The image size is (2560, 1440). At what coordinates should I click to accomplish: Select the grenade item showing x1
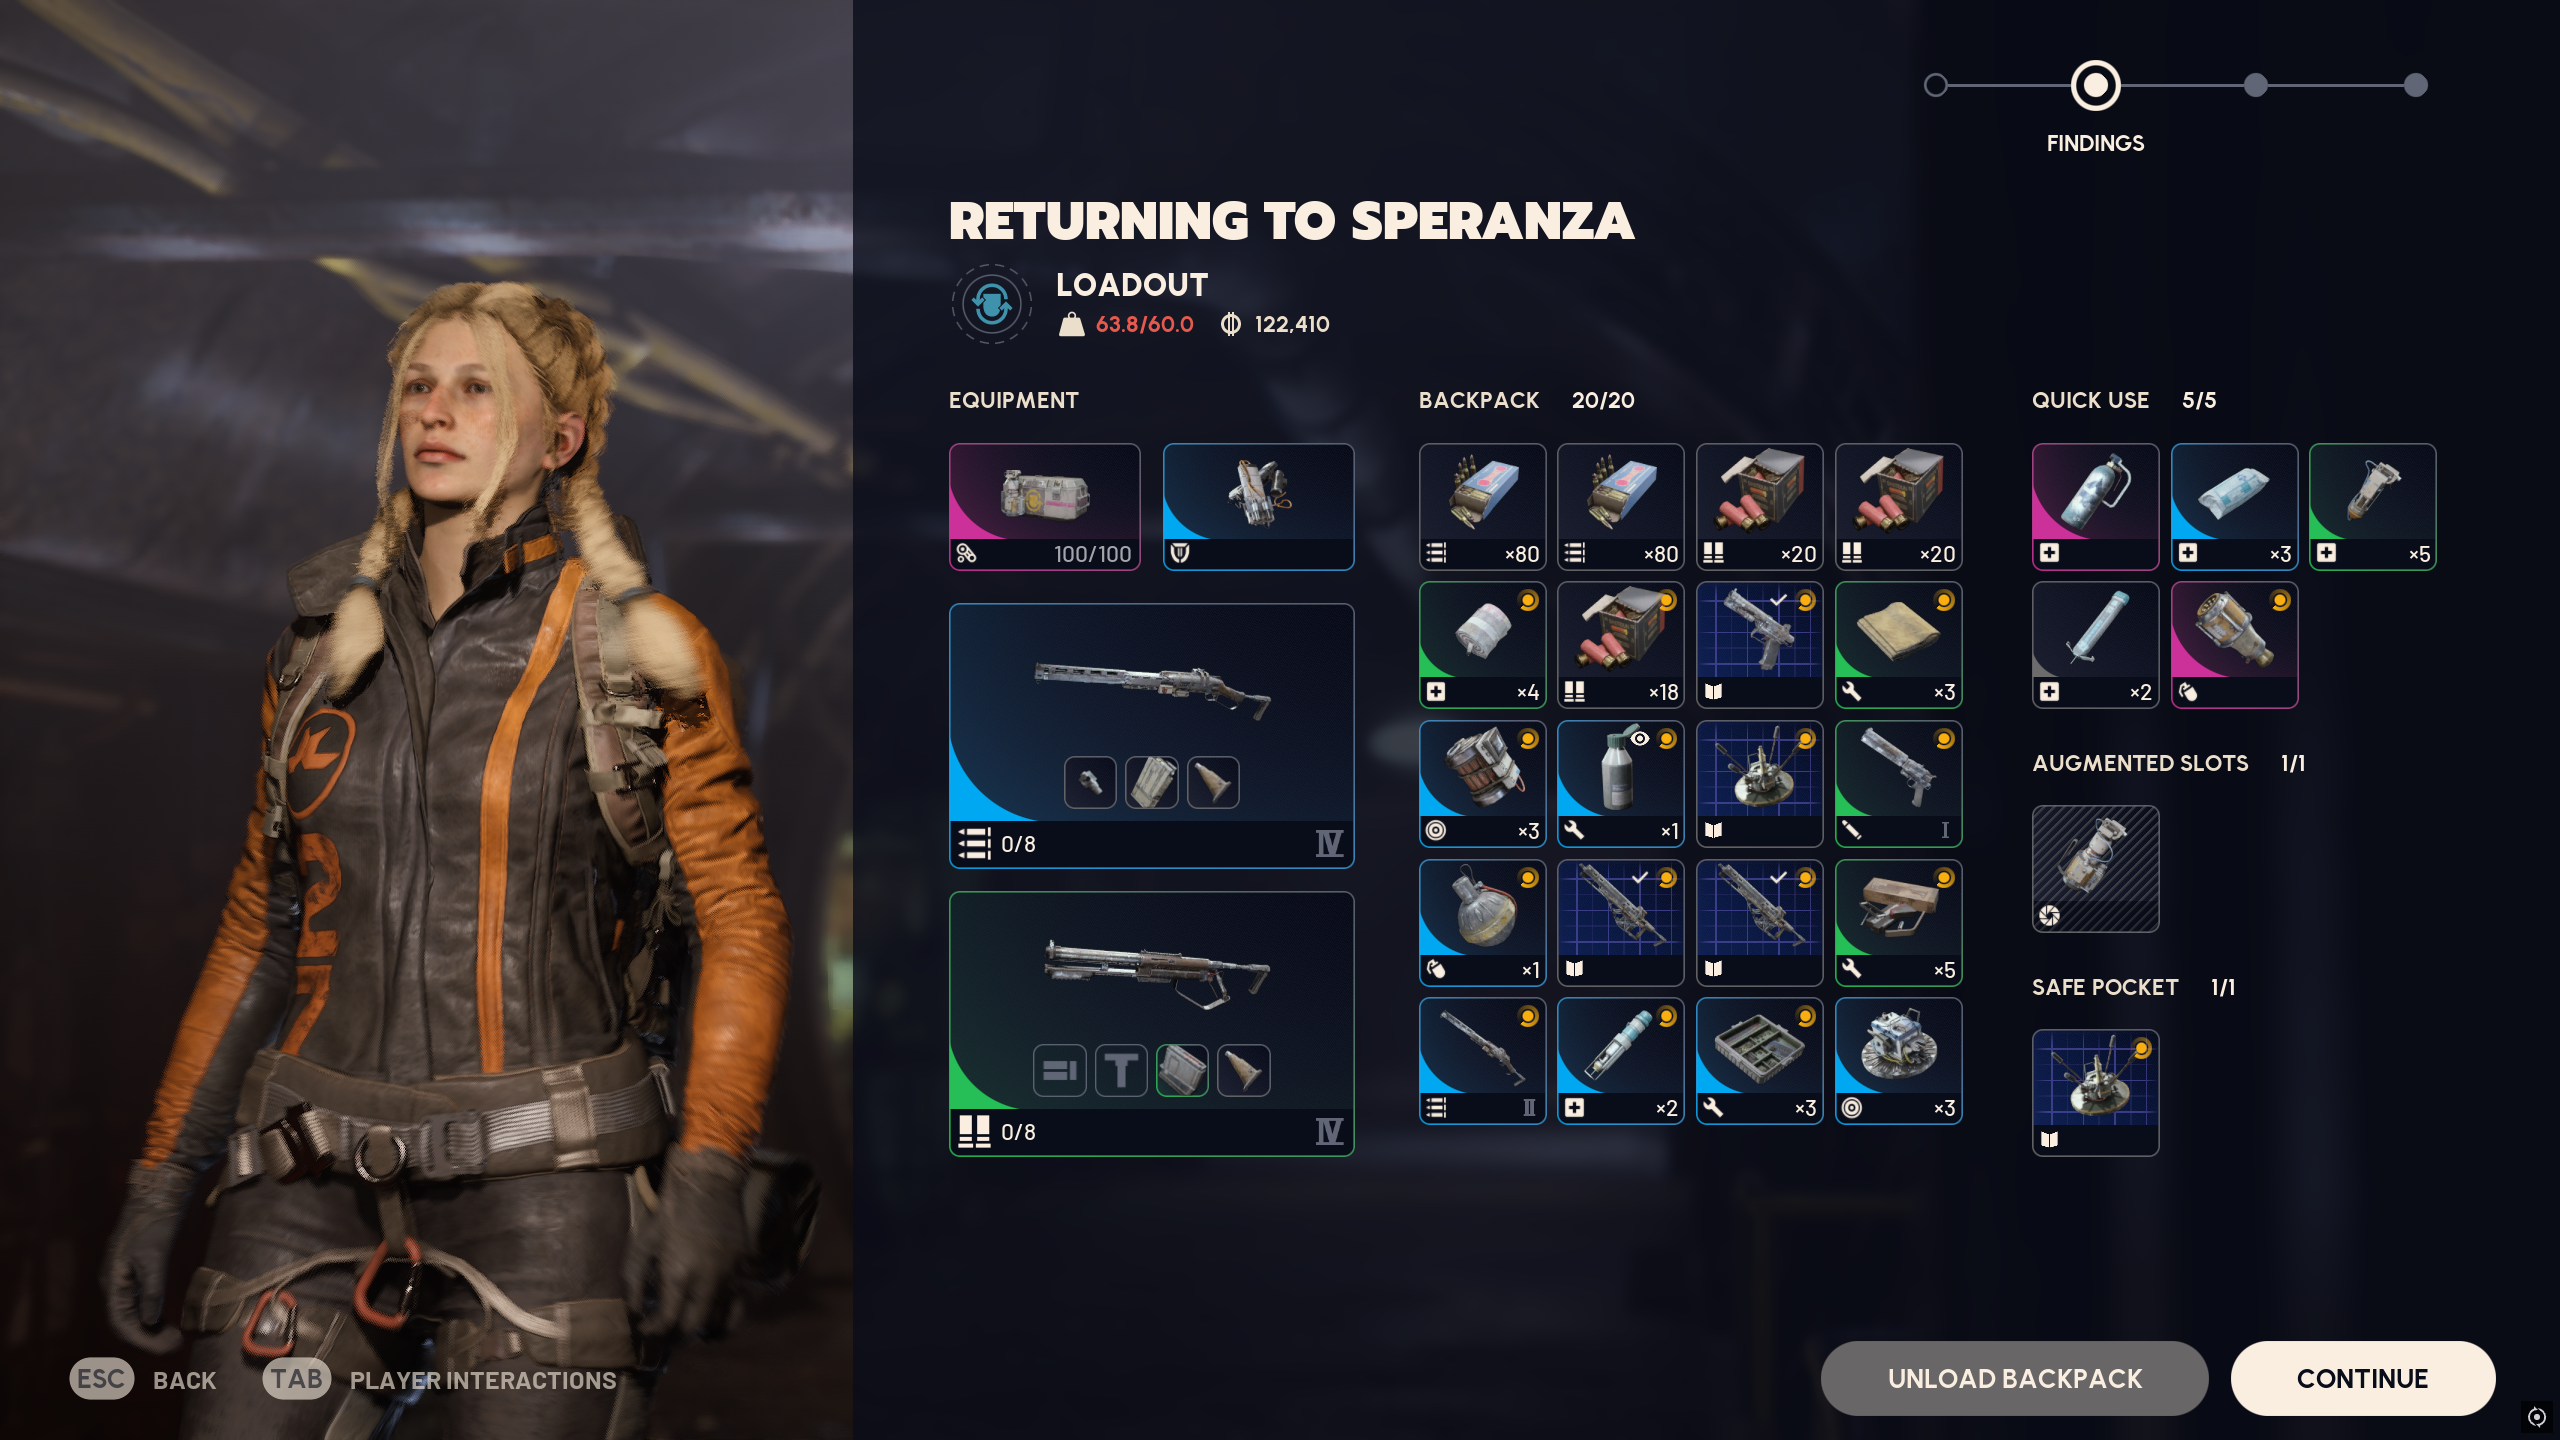(x=1482, y=923)
